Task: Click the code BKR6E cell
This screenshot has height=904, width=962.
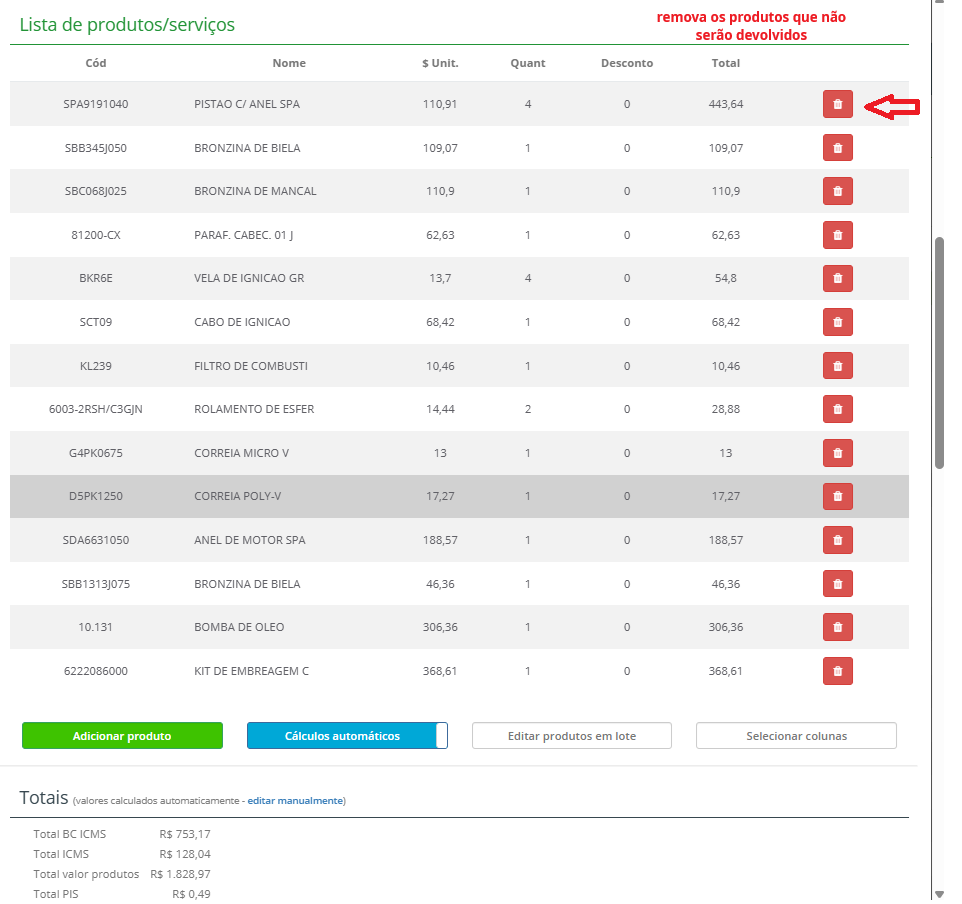Action: tap(96, 279)
